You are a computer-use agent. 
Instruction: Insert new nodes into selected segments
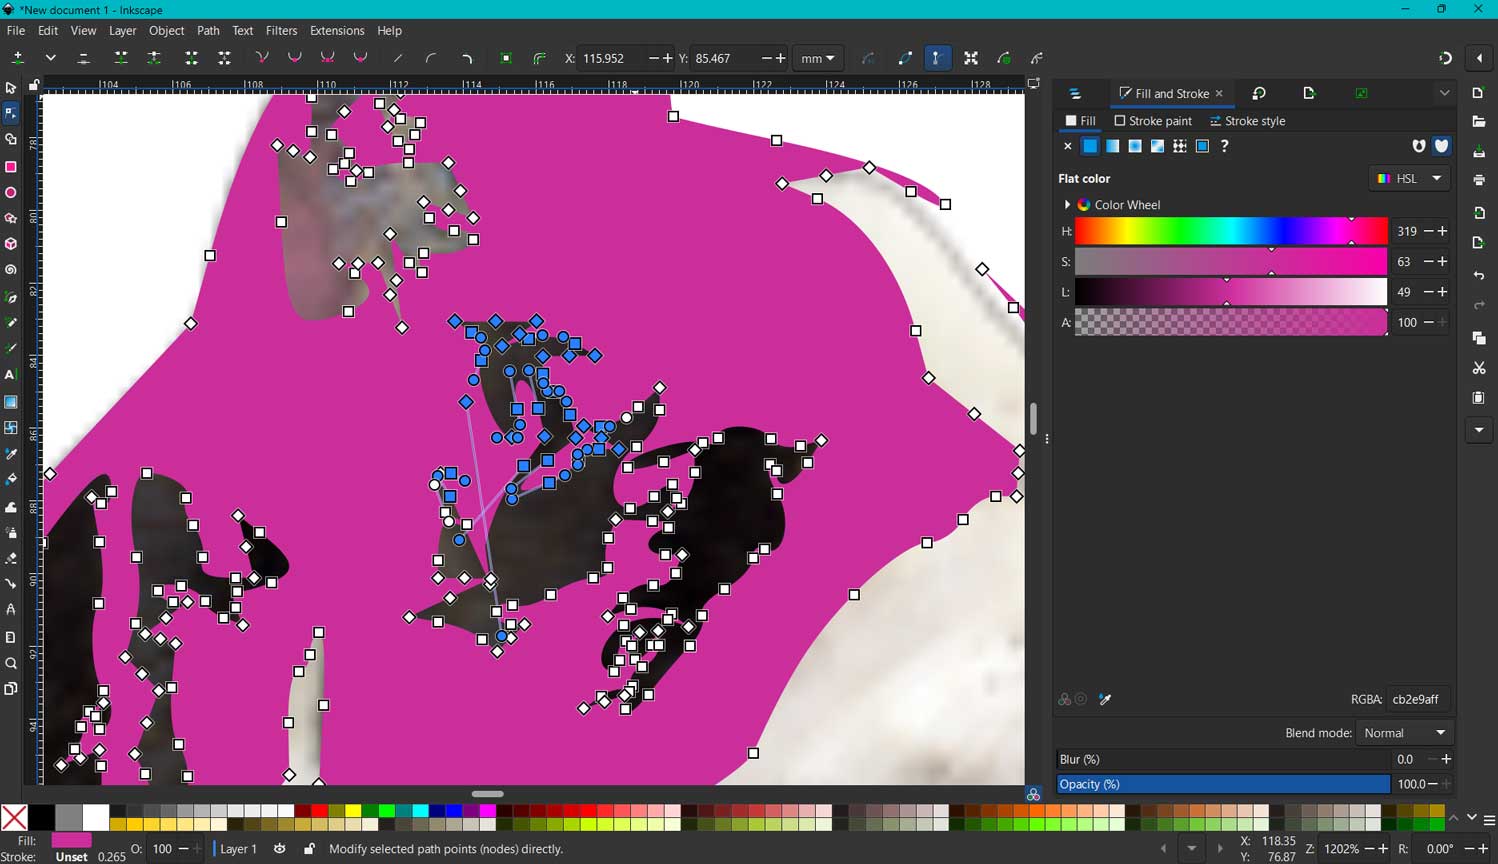17,58
